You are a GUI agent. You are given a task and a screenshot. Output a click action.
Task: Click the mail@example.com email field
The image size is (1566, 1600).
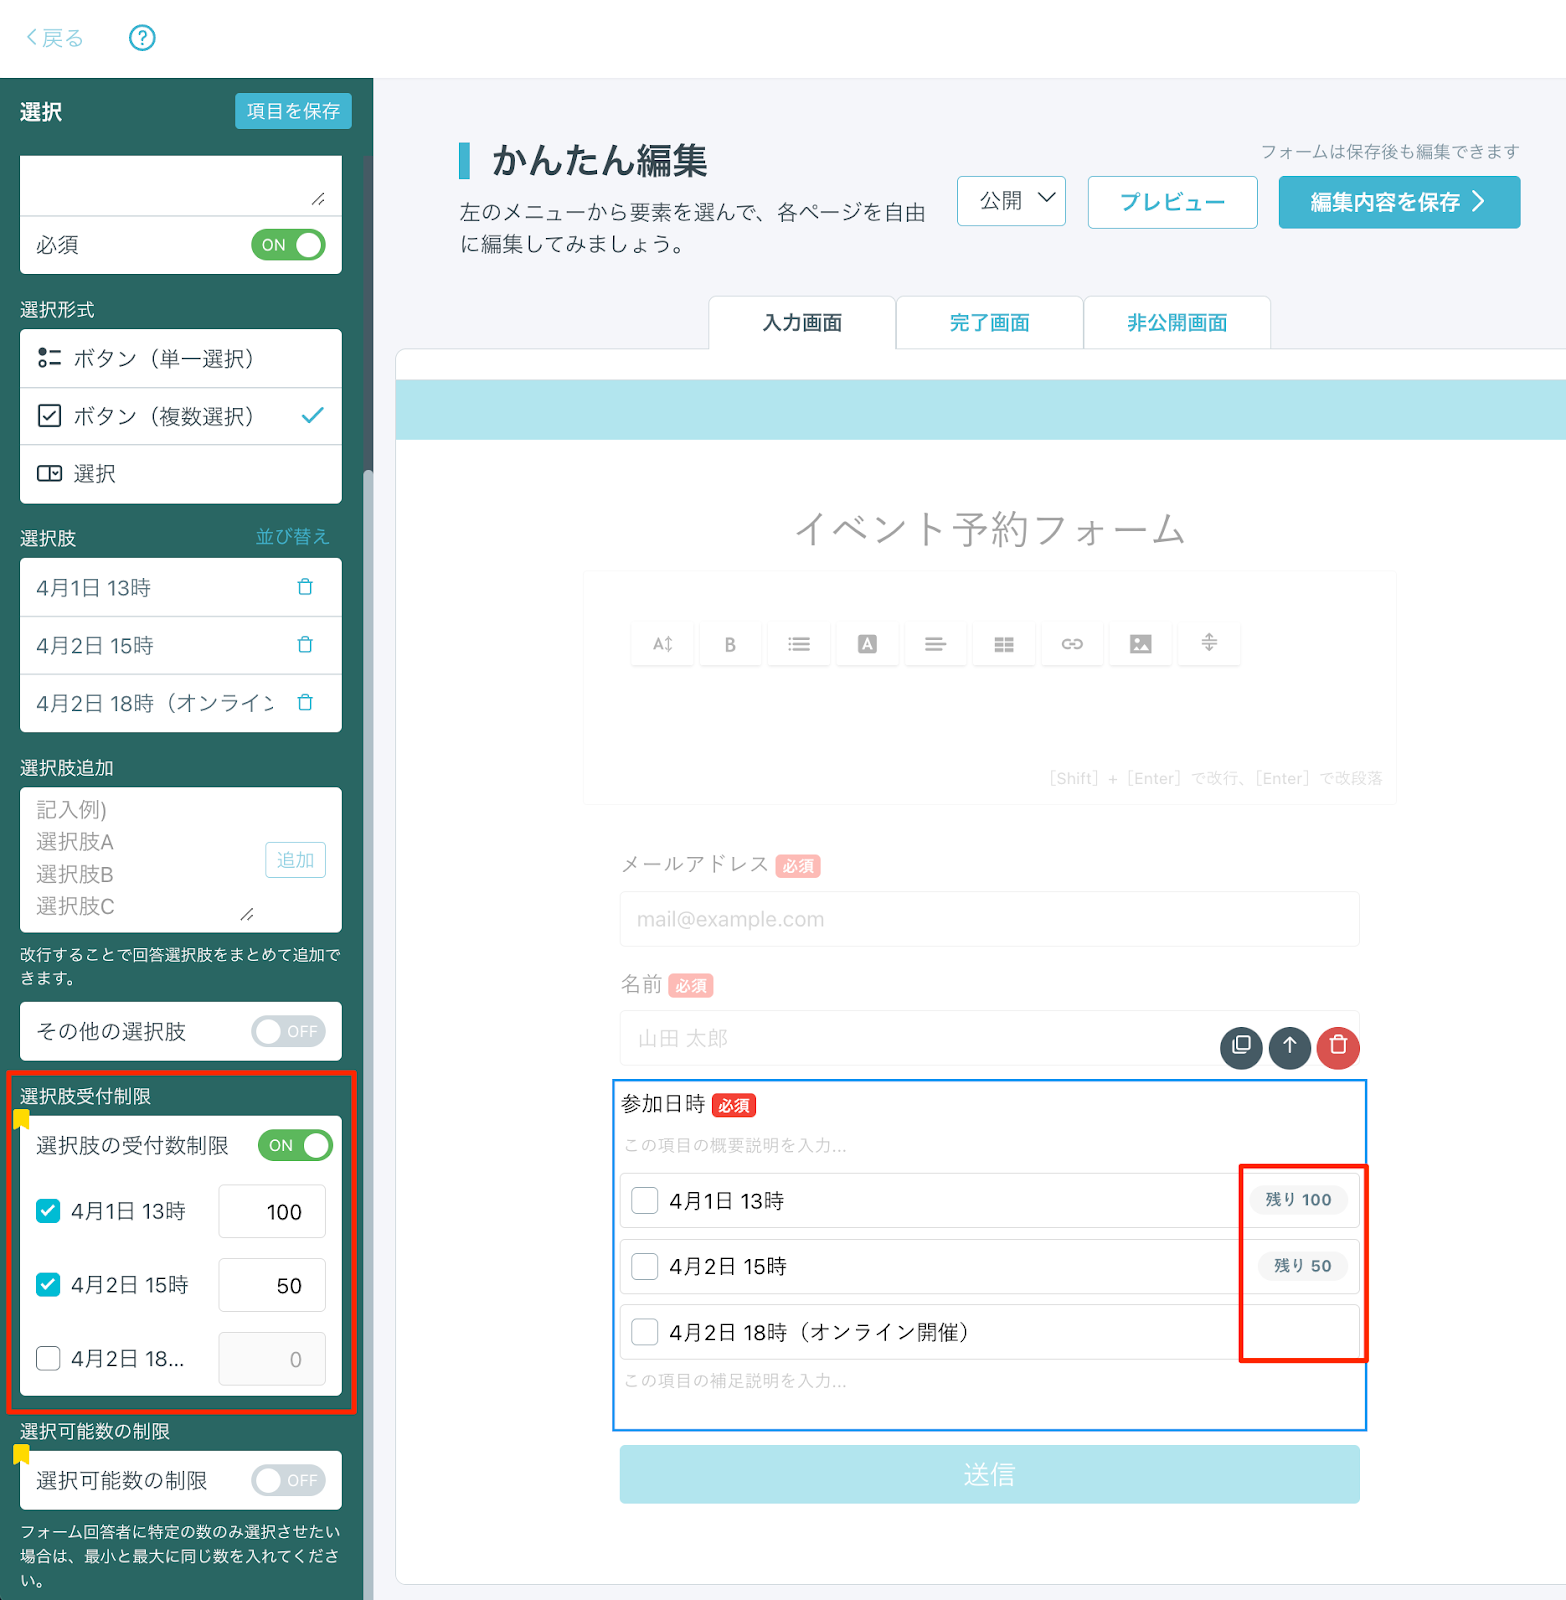pos(990,919)
